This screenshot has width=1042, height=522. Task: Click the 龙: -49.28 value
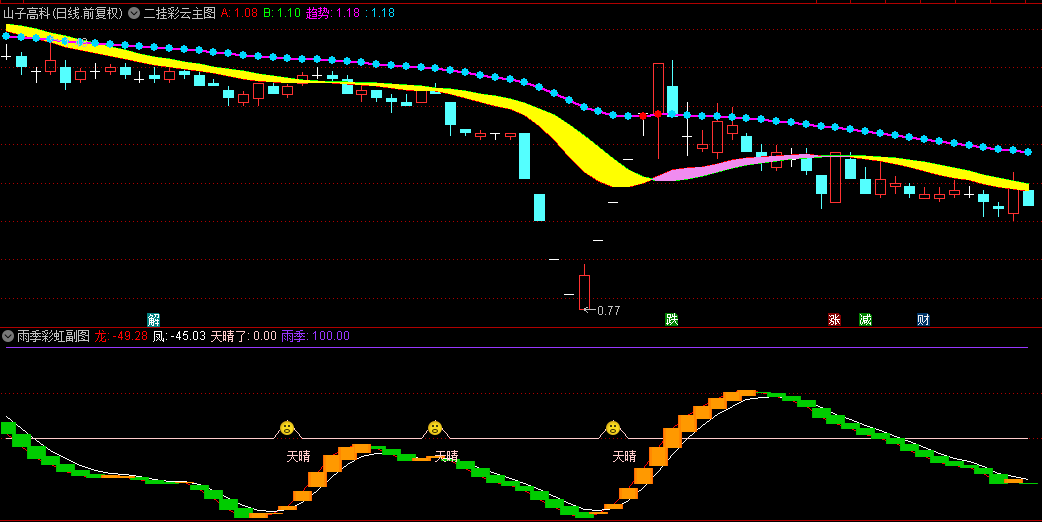(121, 336)
